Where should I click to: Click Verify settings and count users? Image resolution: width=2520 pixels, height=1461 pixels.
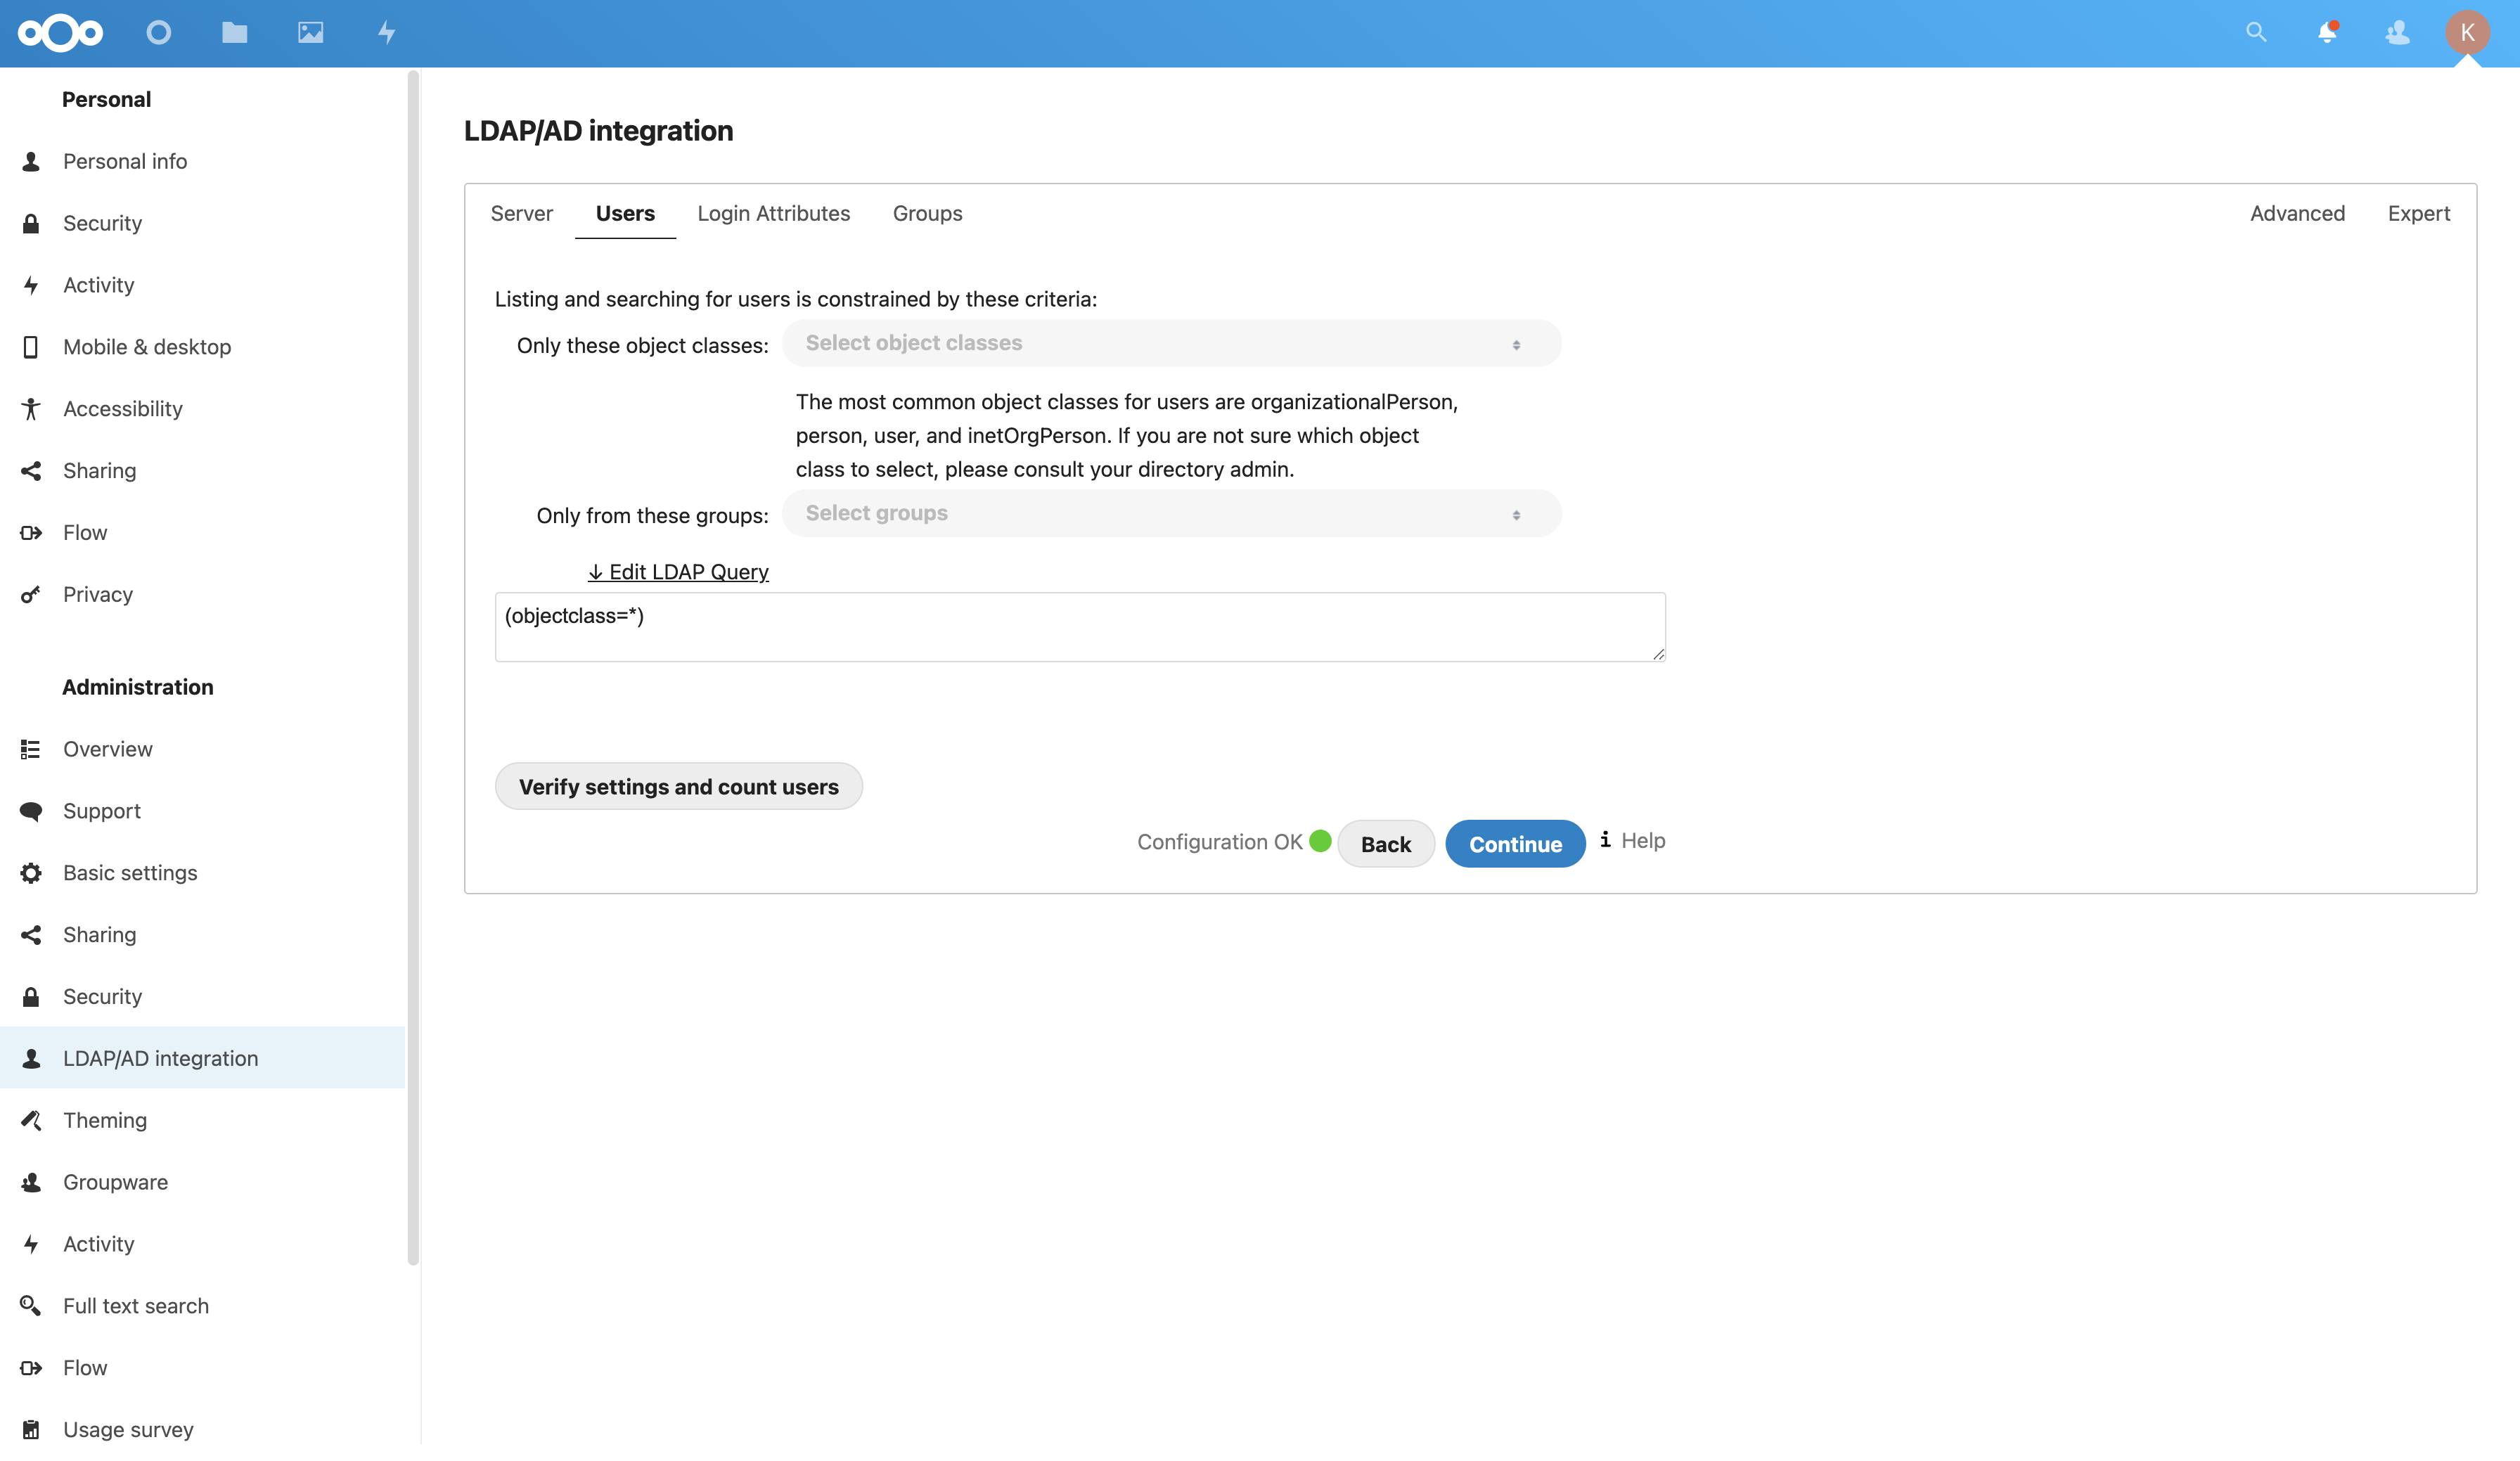(678, 786)
